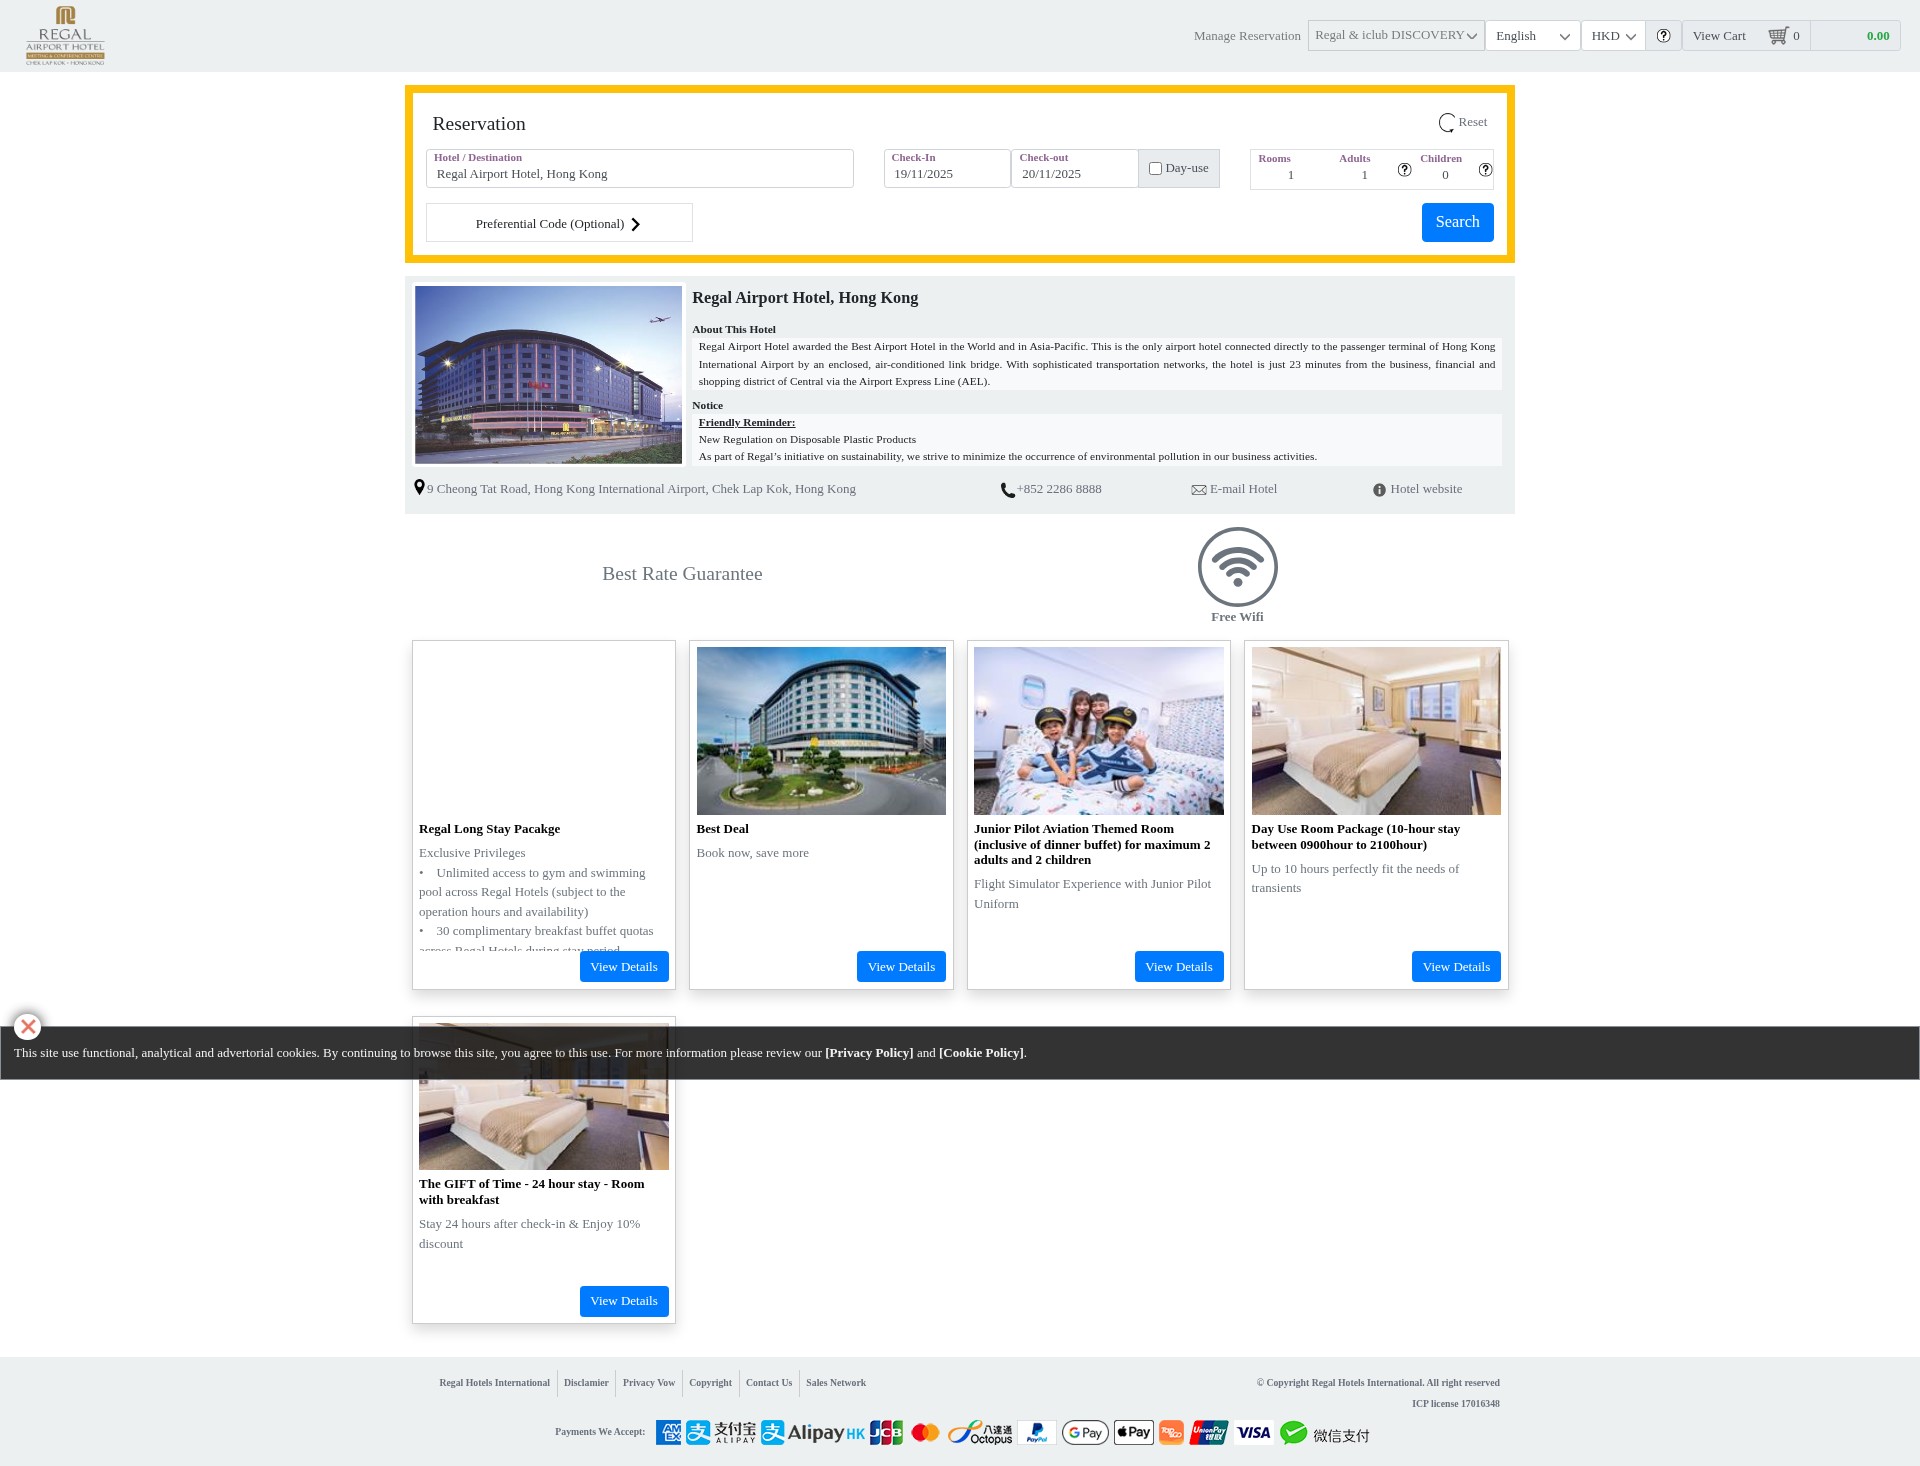Viewport: 1920px width, 1466px height.
Task: Open the [Cookie Policy] link
Action: point(981,1053)
